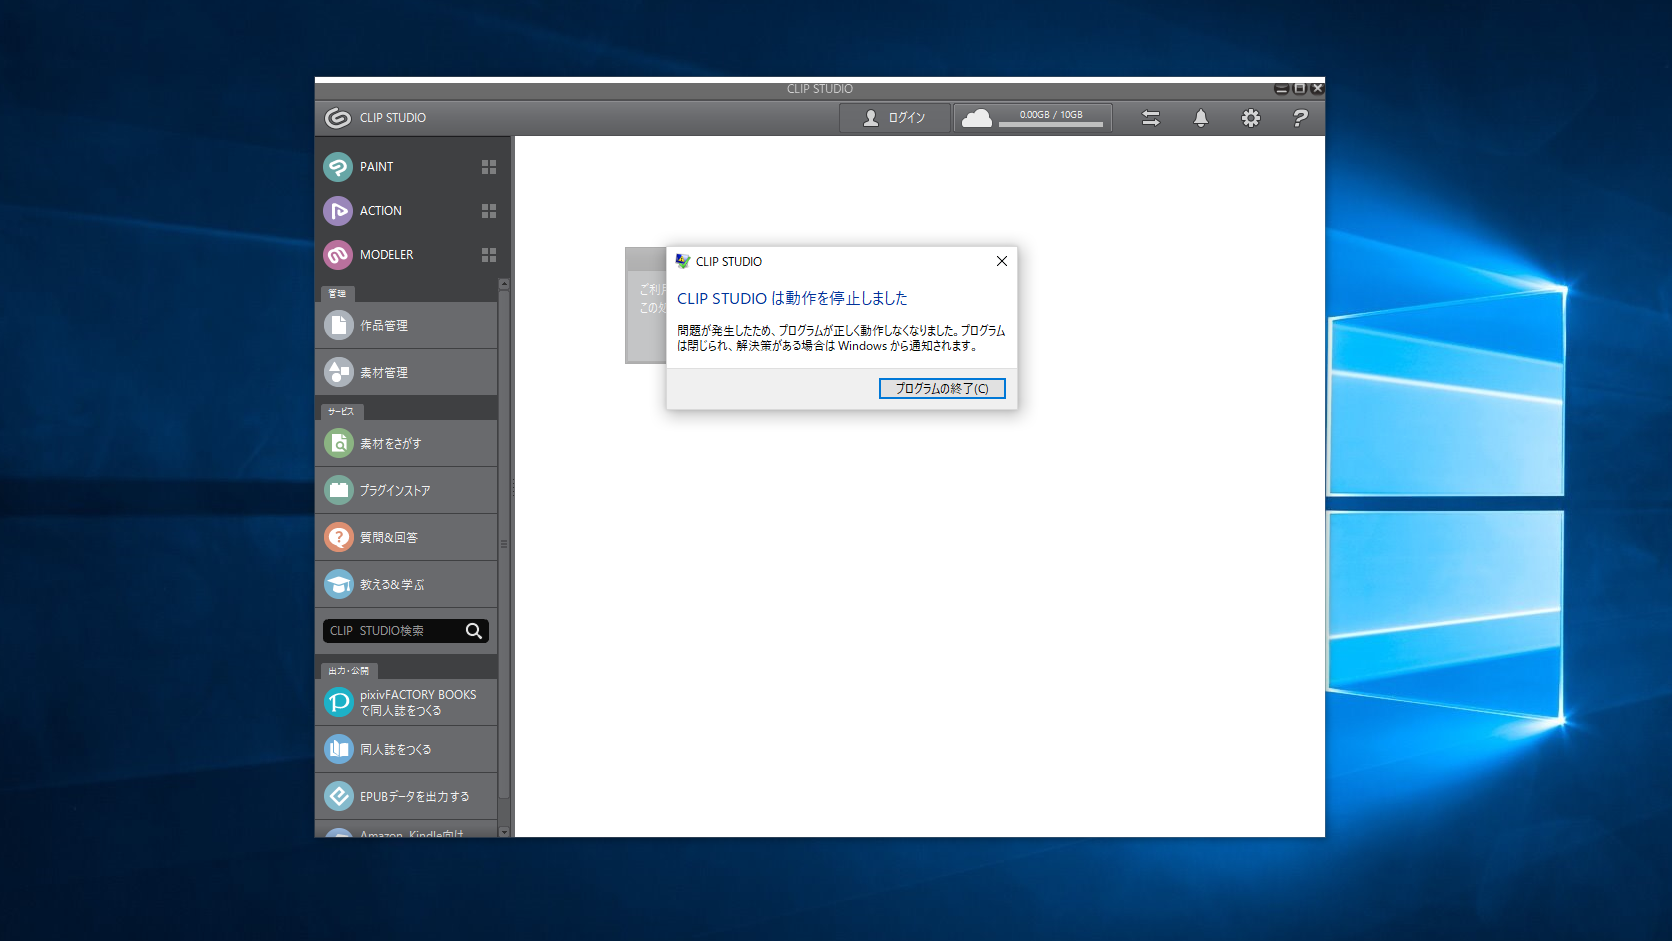
Task: Click the CLIP STUDIO検索 search field
Action: pos(393,631)
